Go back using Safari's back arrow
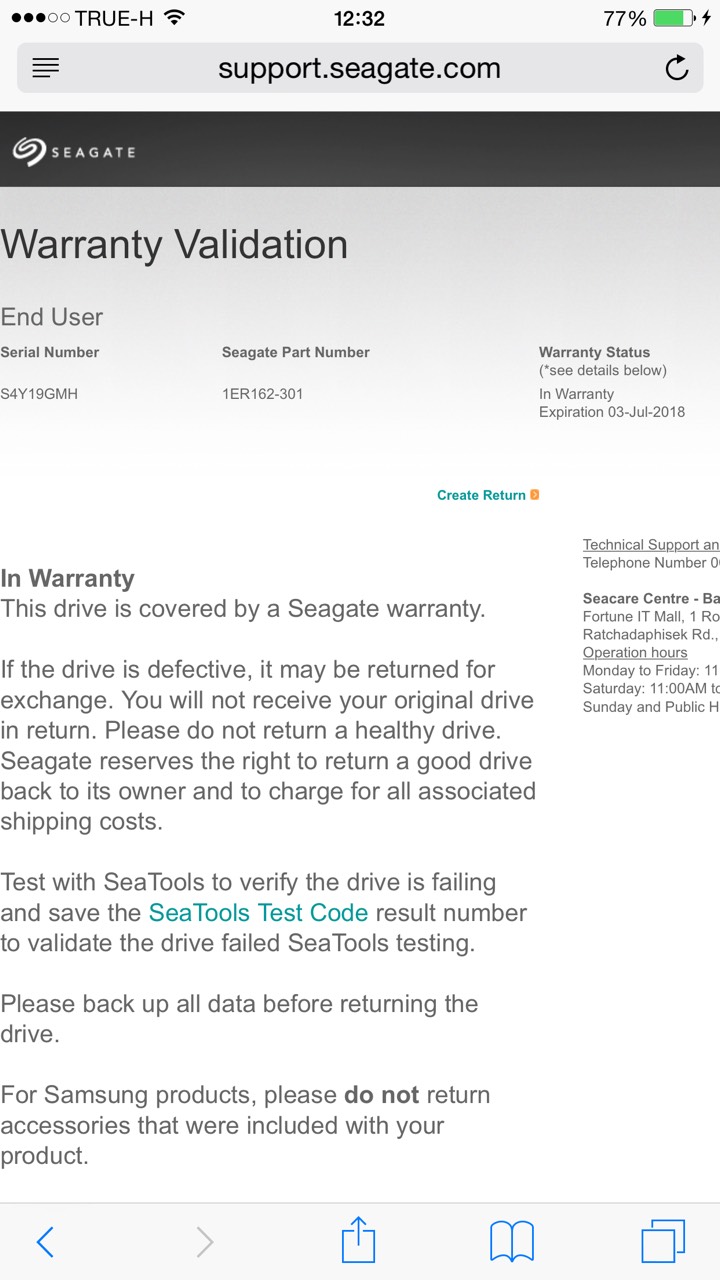The height and width of the screenshot is (1280, 720). coord(45,1242)
